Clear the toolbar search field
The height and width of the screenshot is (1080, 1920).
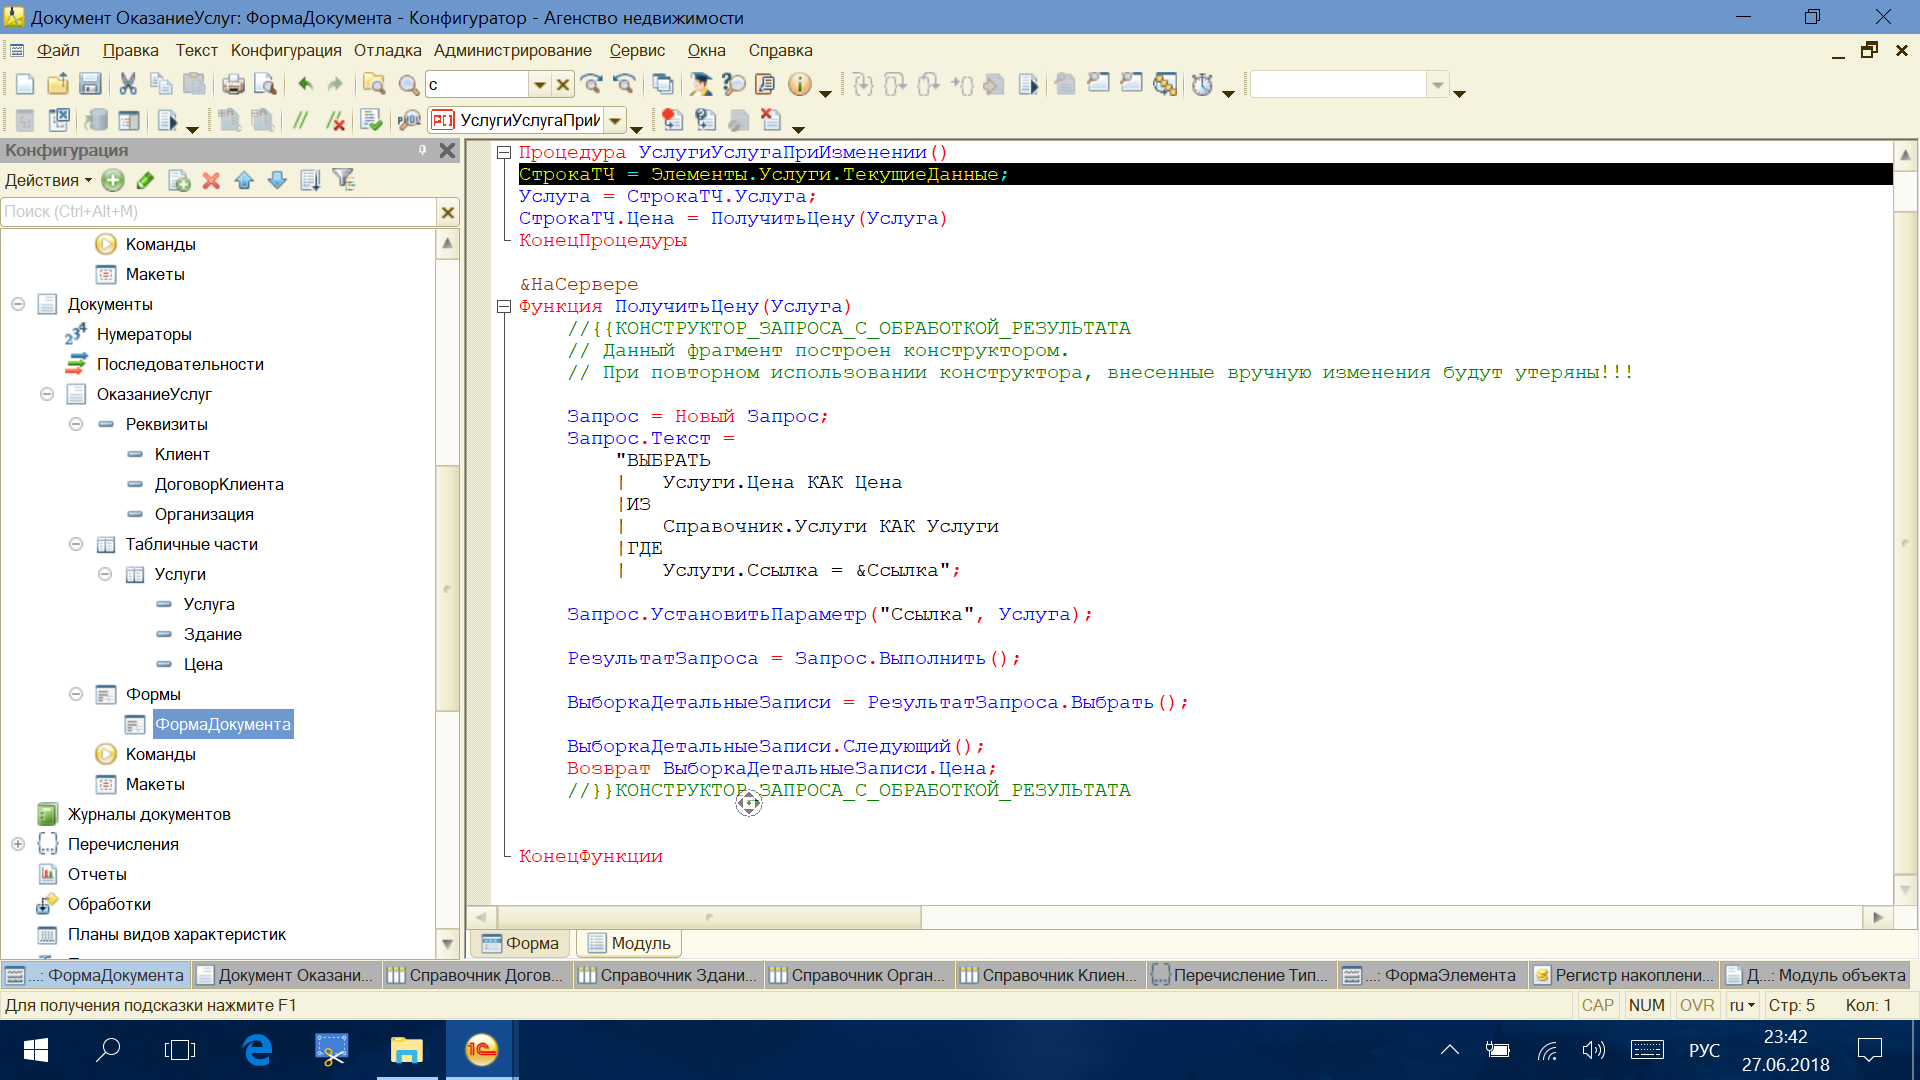(563, 85)
